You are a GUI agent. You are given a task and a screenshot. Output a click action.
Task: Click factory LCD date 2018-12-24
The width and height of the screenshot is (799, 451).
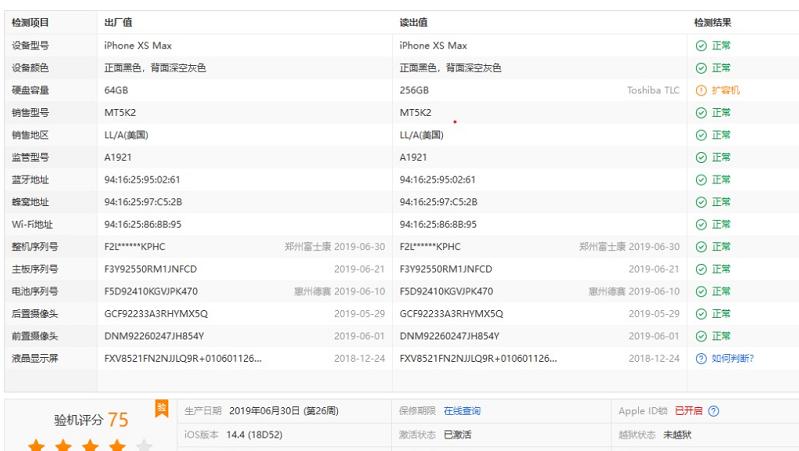pyautogui.click(x=359, y=358)
